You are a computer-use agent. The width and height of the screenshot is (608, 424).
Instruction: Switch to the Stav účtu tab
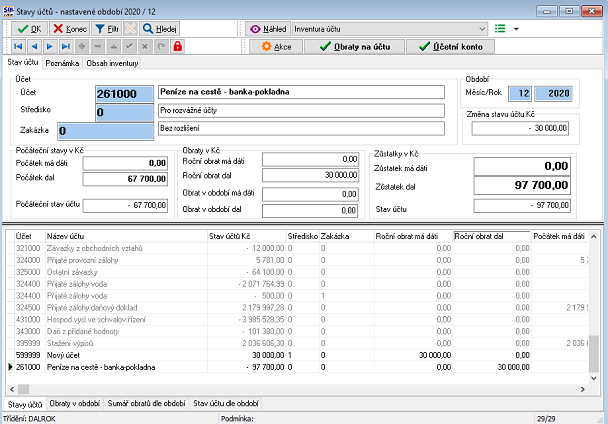[x=23, y=62]
